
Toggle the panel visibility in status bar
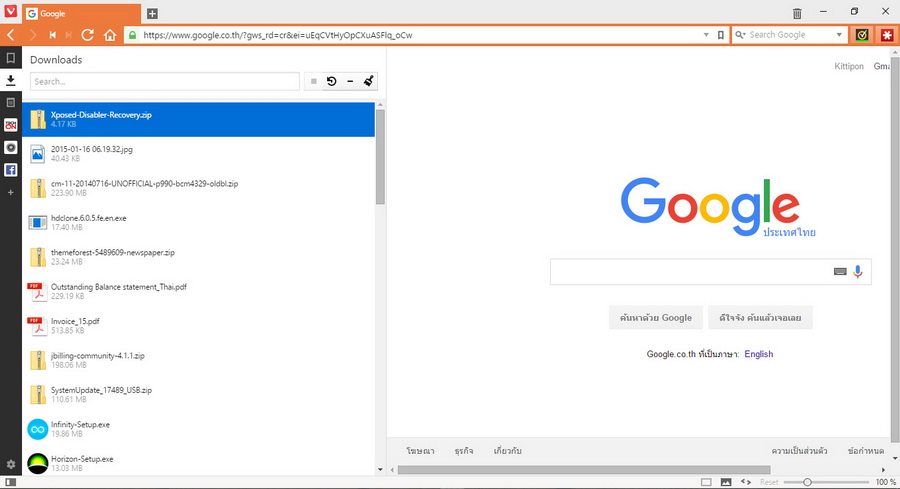(x=706, y=482)
